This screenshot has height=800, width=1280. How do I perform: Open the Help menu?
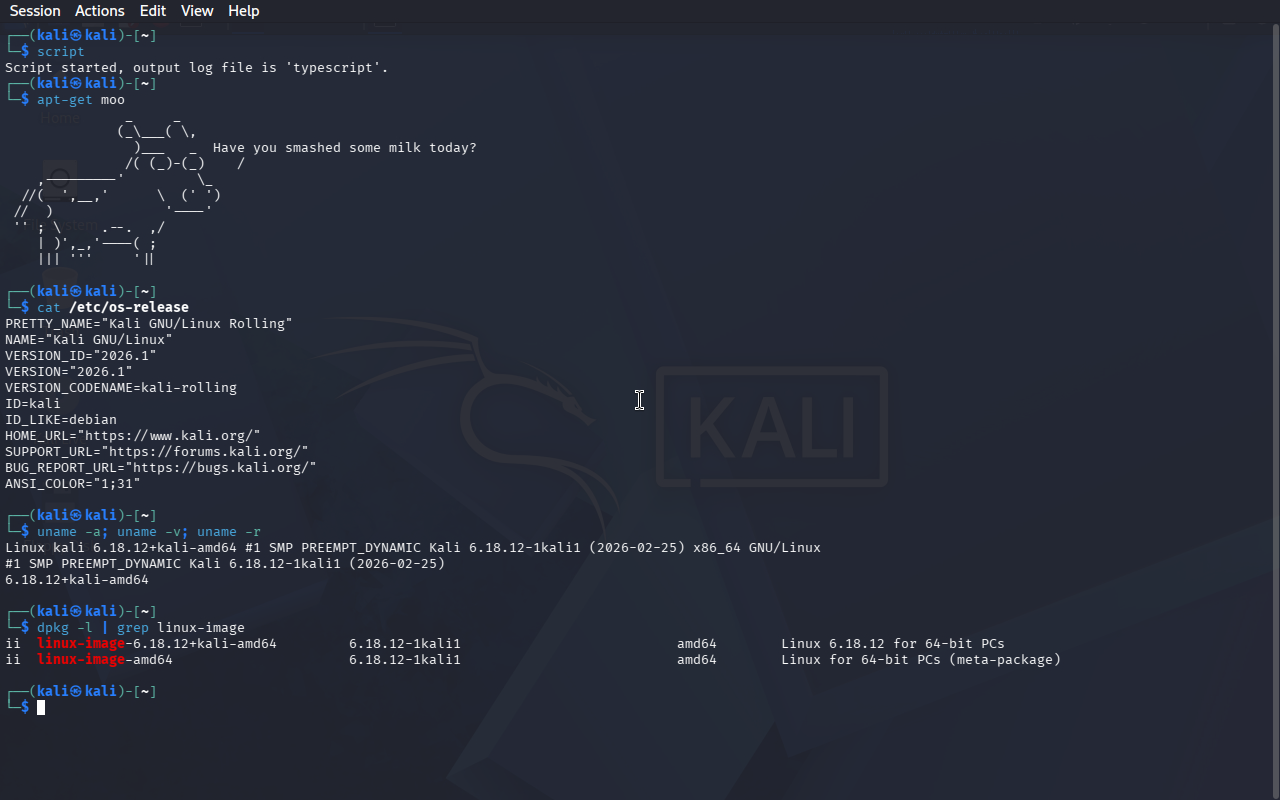(x=243, y=11)
